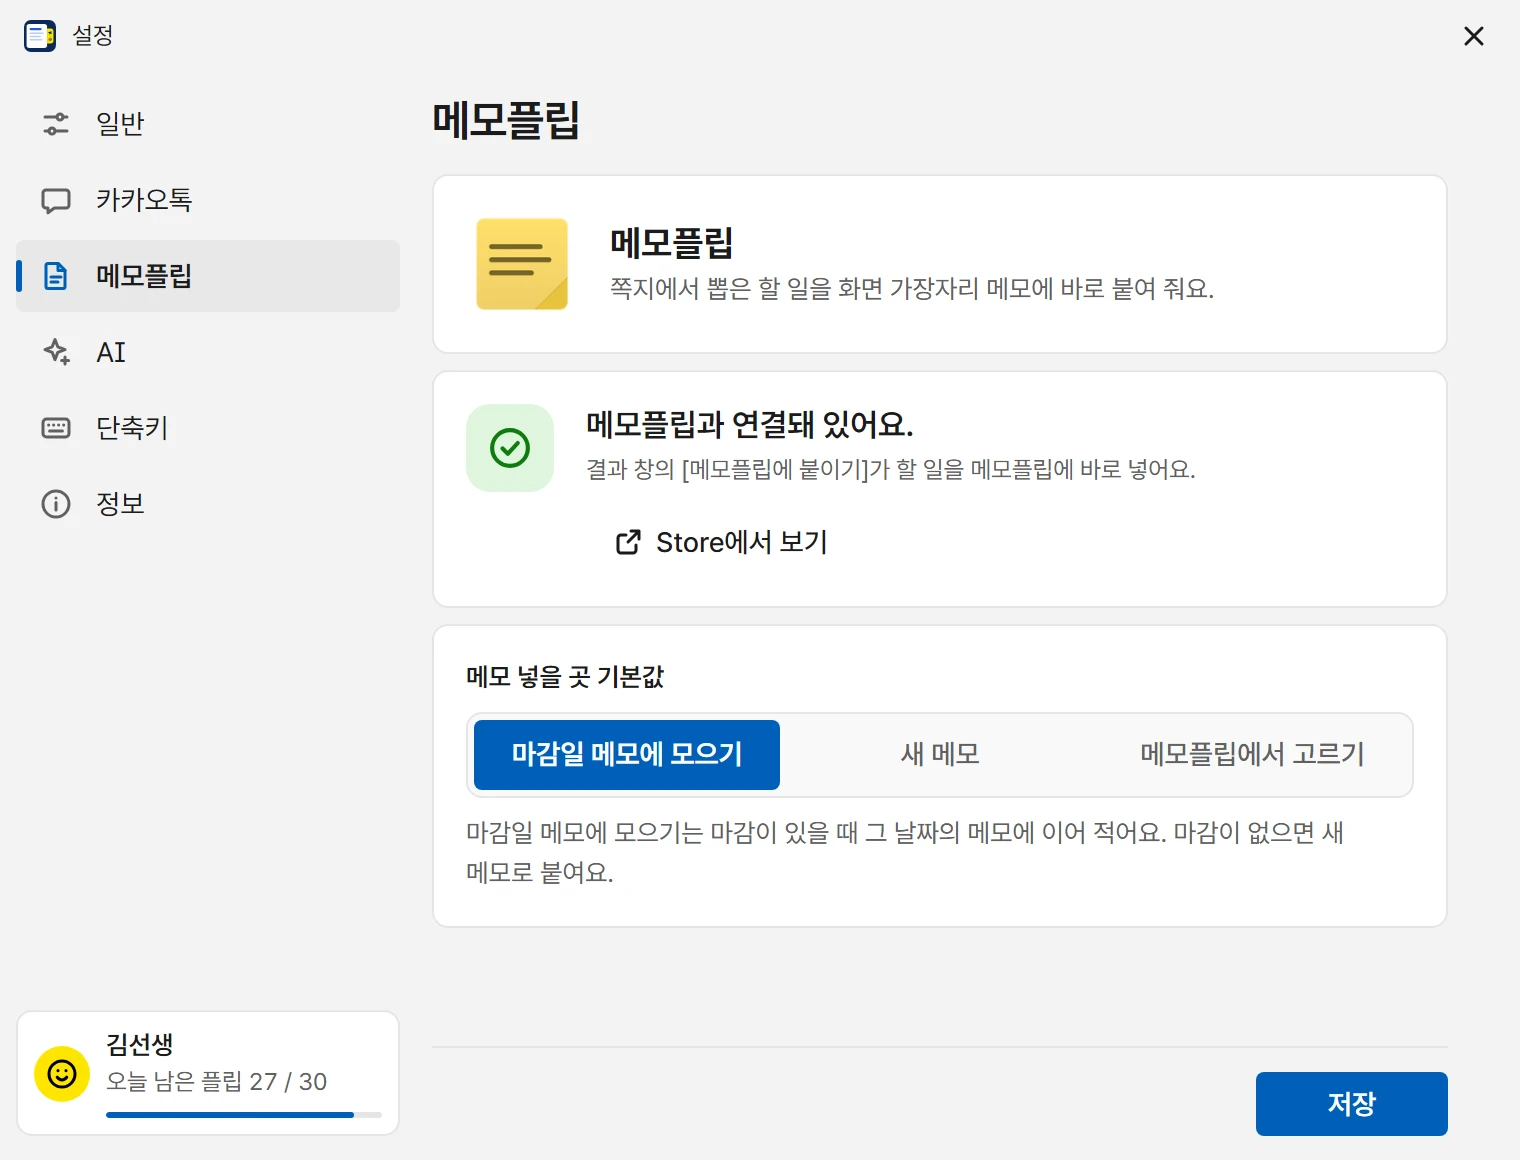Click the yellow sticky note icon
The image size is (1520, 1160).
tap(522, 264)
